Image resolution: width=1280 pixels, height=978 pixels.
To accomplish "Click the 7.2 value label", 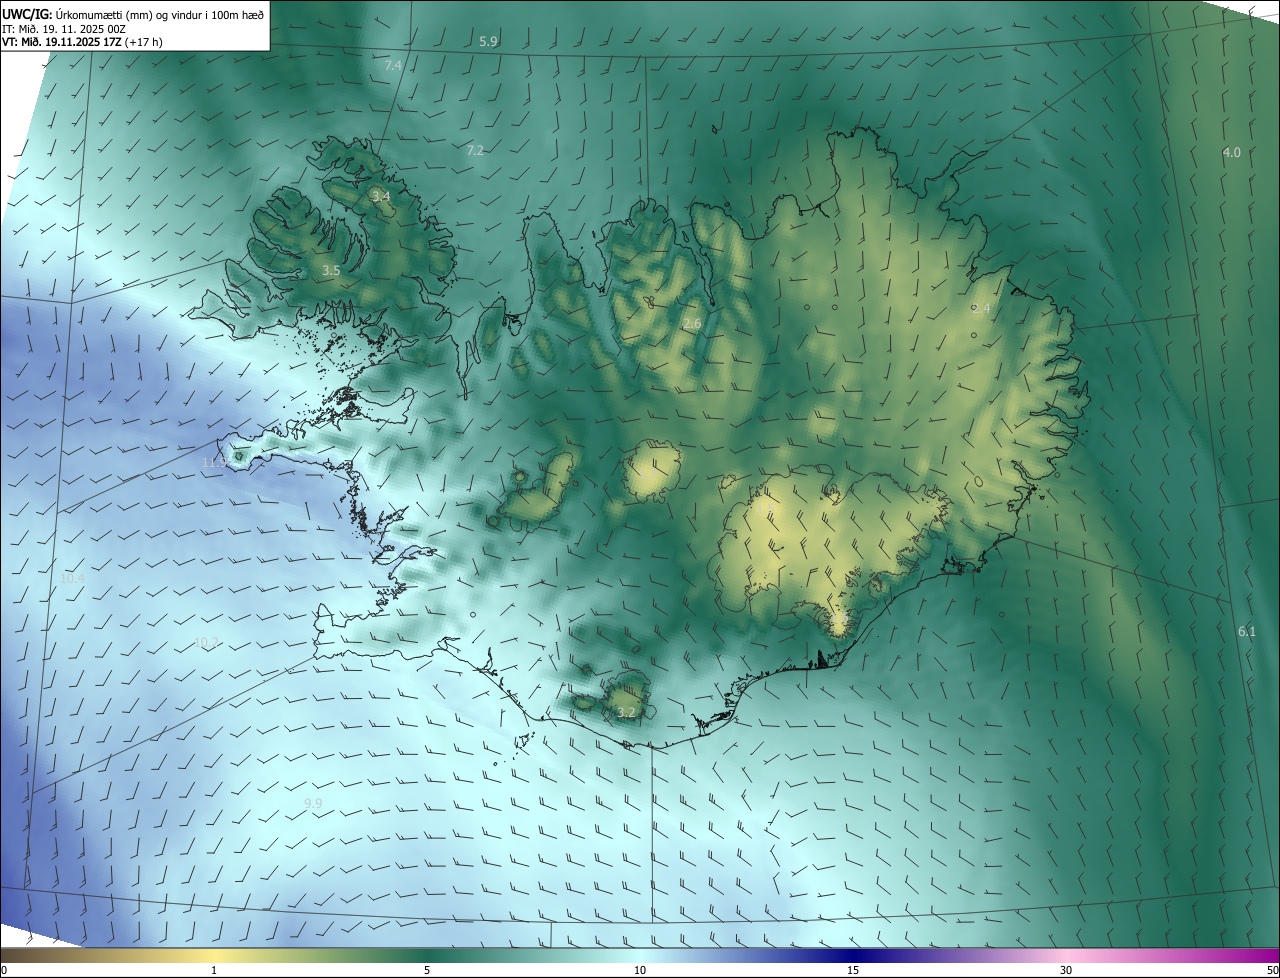I will click(x=475, y=151).
